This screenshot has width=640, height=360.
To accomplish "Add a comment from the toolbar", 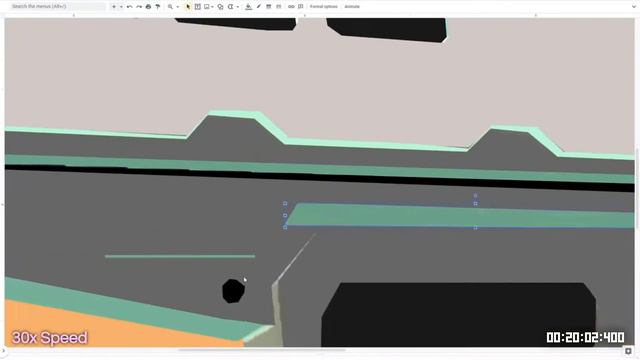I will point(301,7).
